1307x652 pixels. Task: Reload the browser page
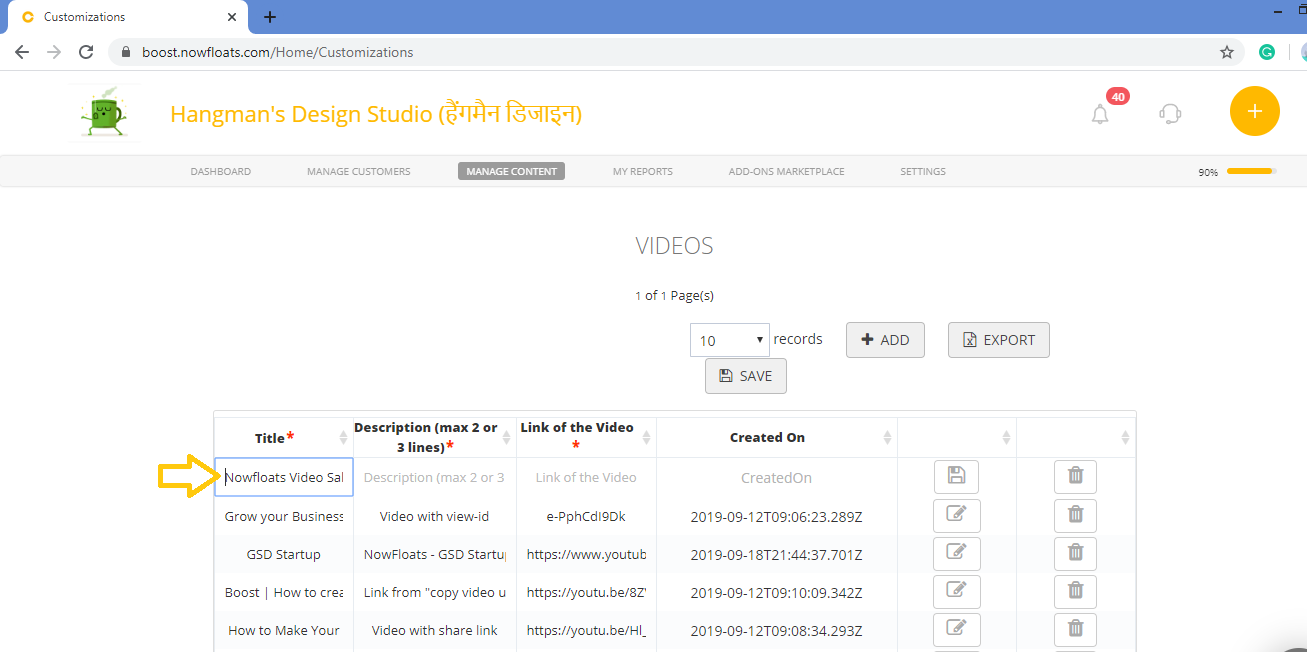(86, 52)
